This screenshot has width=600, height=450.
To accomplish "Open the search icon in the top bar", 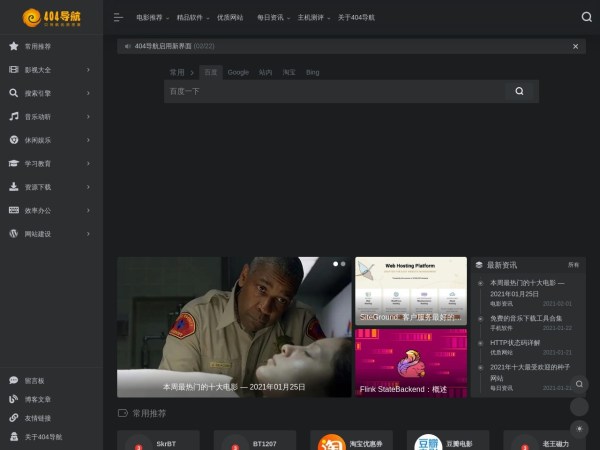I will pyautogui.click(x=586, y=17).
